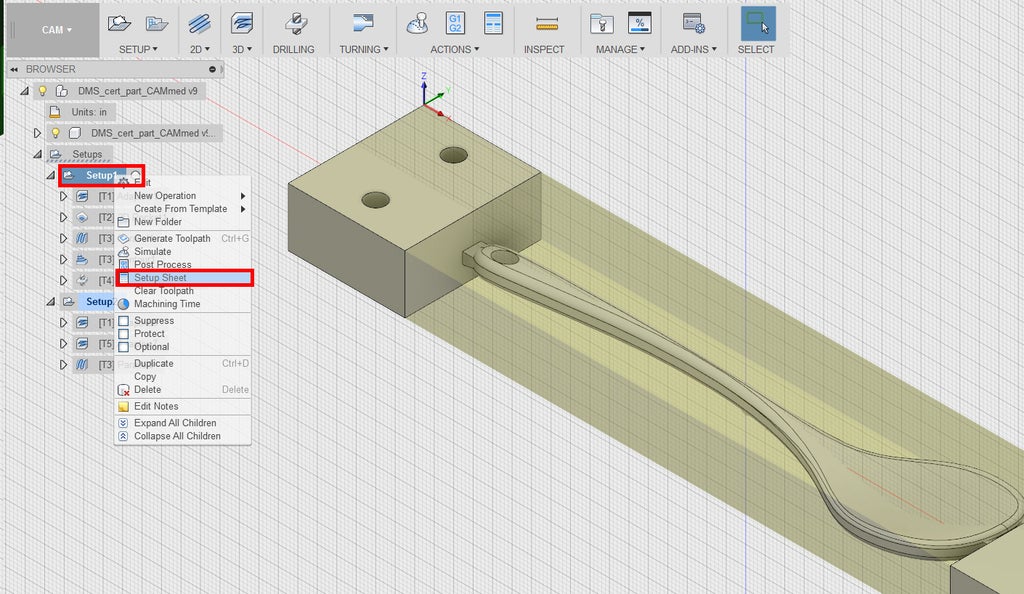The width and height of the screenshot is (1024, 594).
Task: Click the Setups folder icon
Action: [56, 155]
